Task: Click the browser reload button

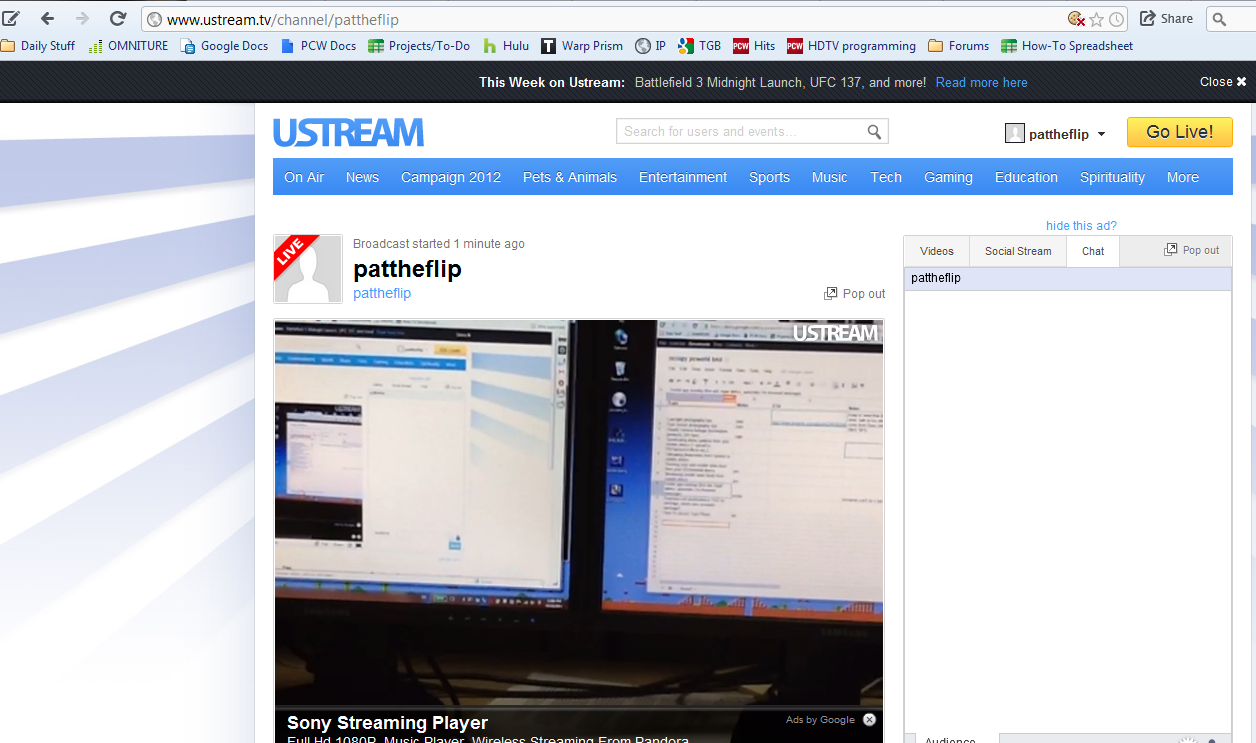Action: click(117, 19)
